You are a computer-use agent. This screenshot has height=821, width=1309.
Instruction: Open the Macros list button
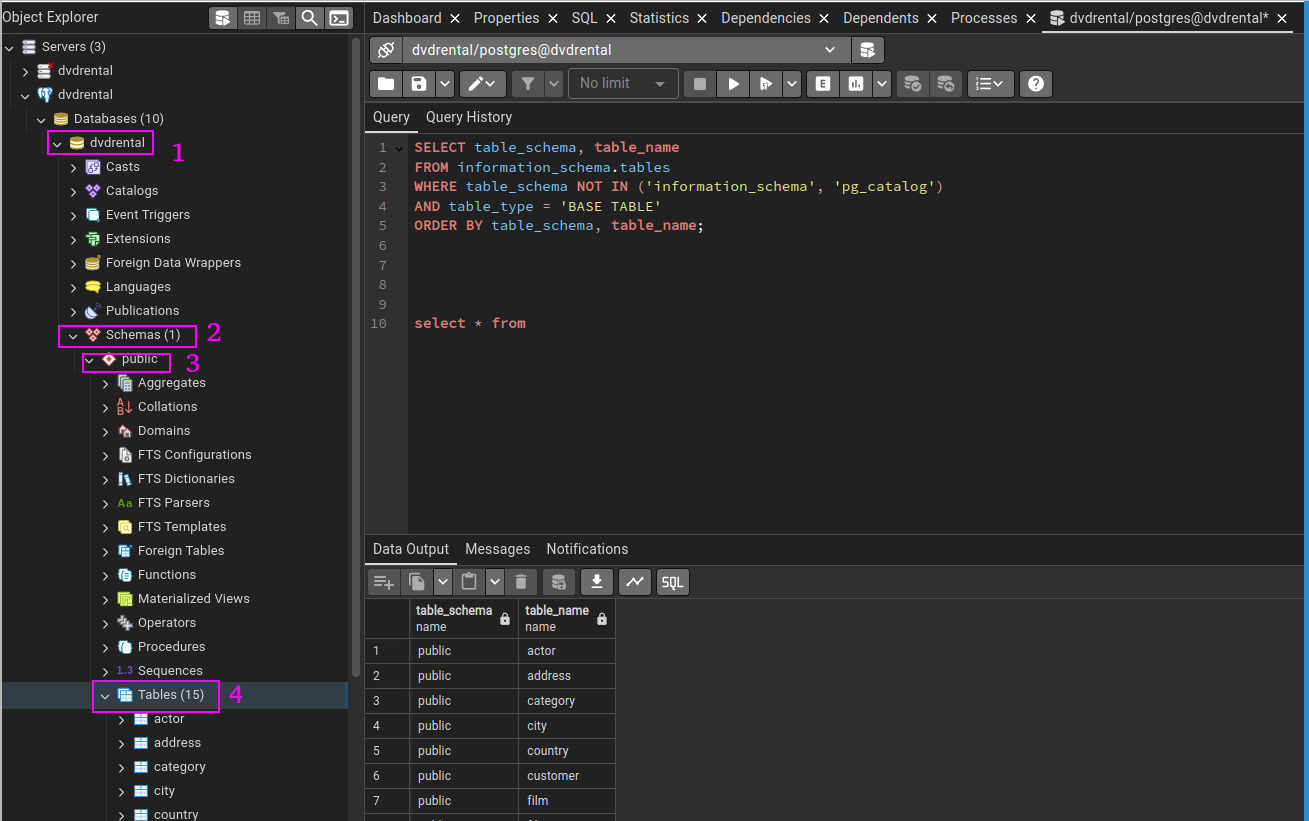click(991, 84)
